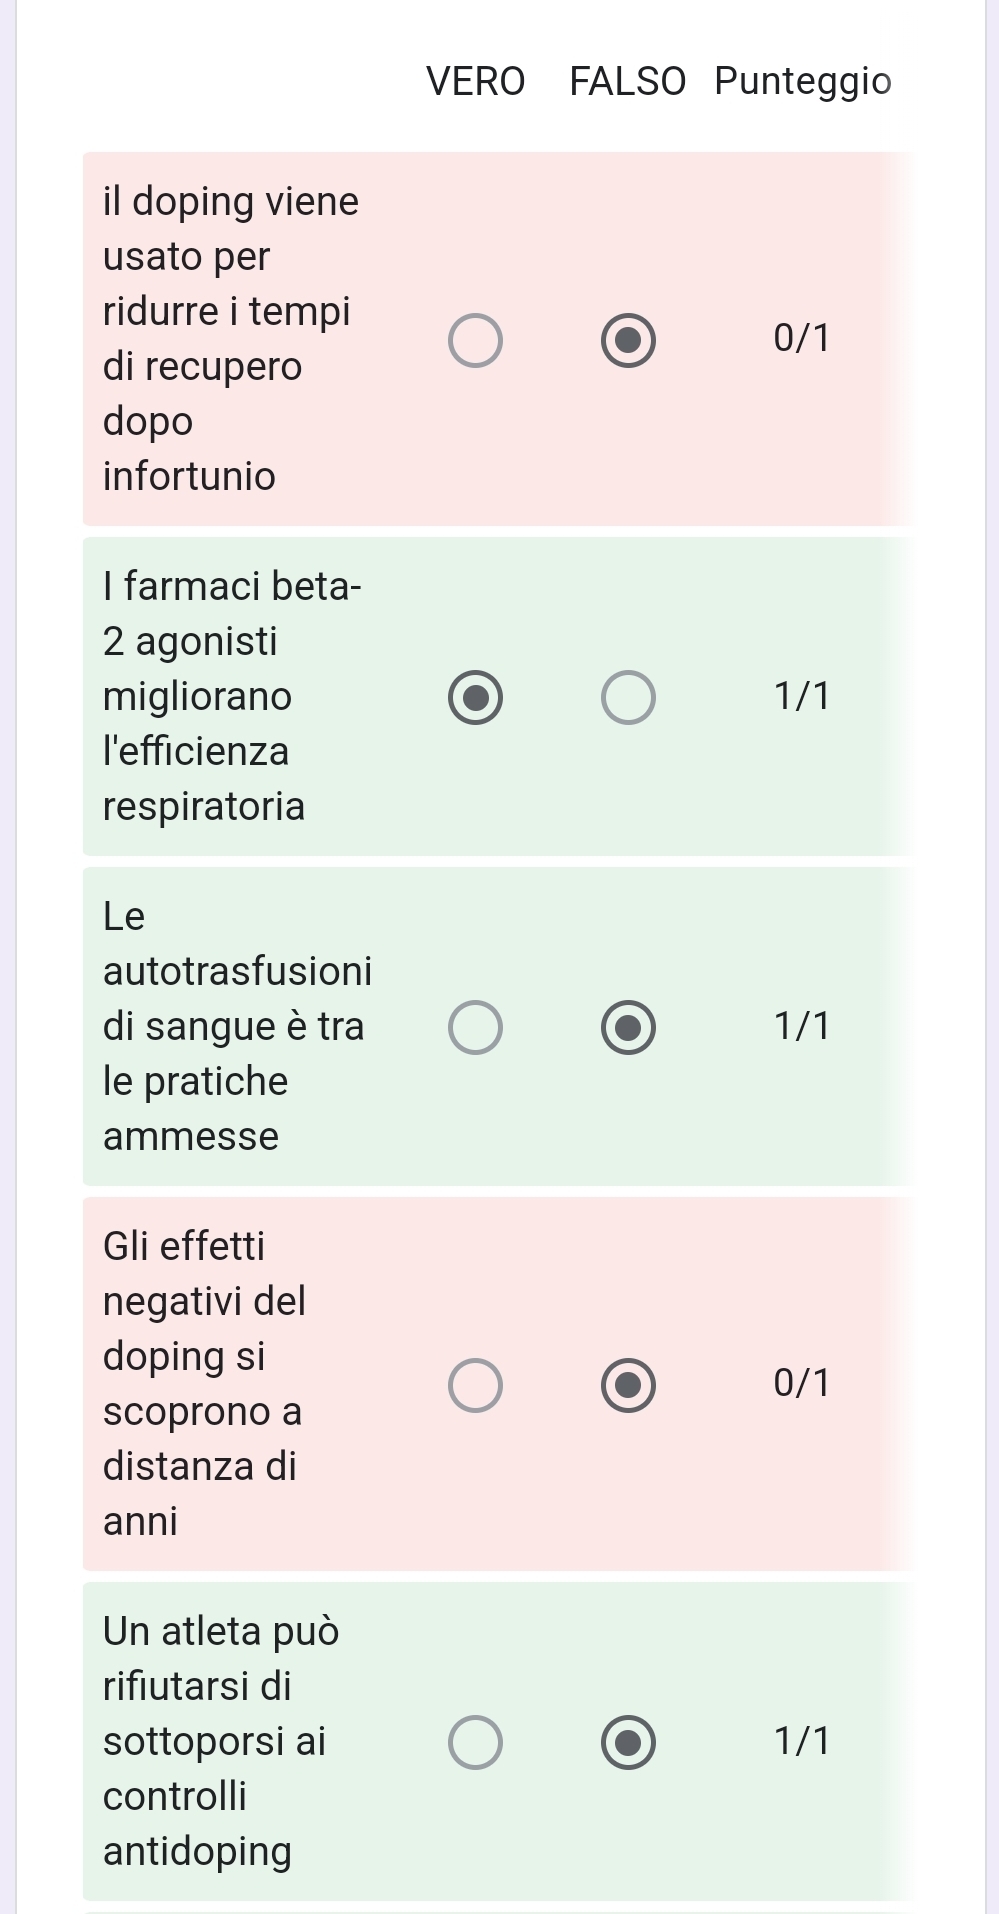The width and height of the screenshot is (999, 1914).
Task: Select VERO for beta-2 agonisti statement
Action: click(475, 697)
